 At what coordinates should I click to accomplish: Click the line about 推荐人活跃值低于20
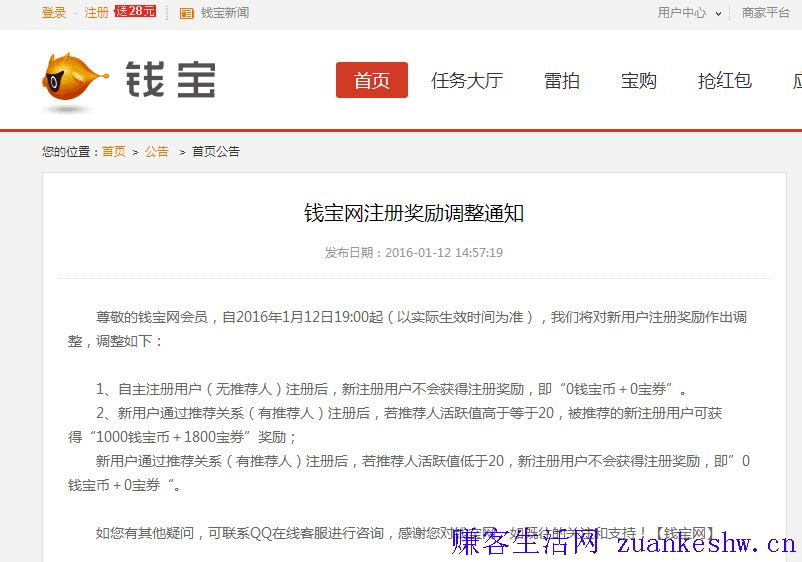click(409, 473)
